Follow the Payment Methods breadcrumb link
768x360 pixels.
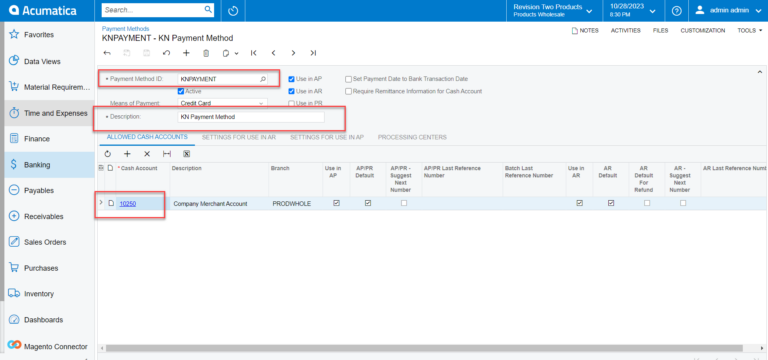click(125, 29)
